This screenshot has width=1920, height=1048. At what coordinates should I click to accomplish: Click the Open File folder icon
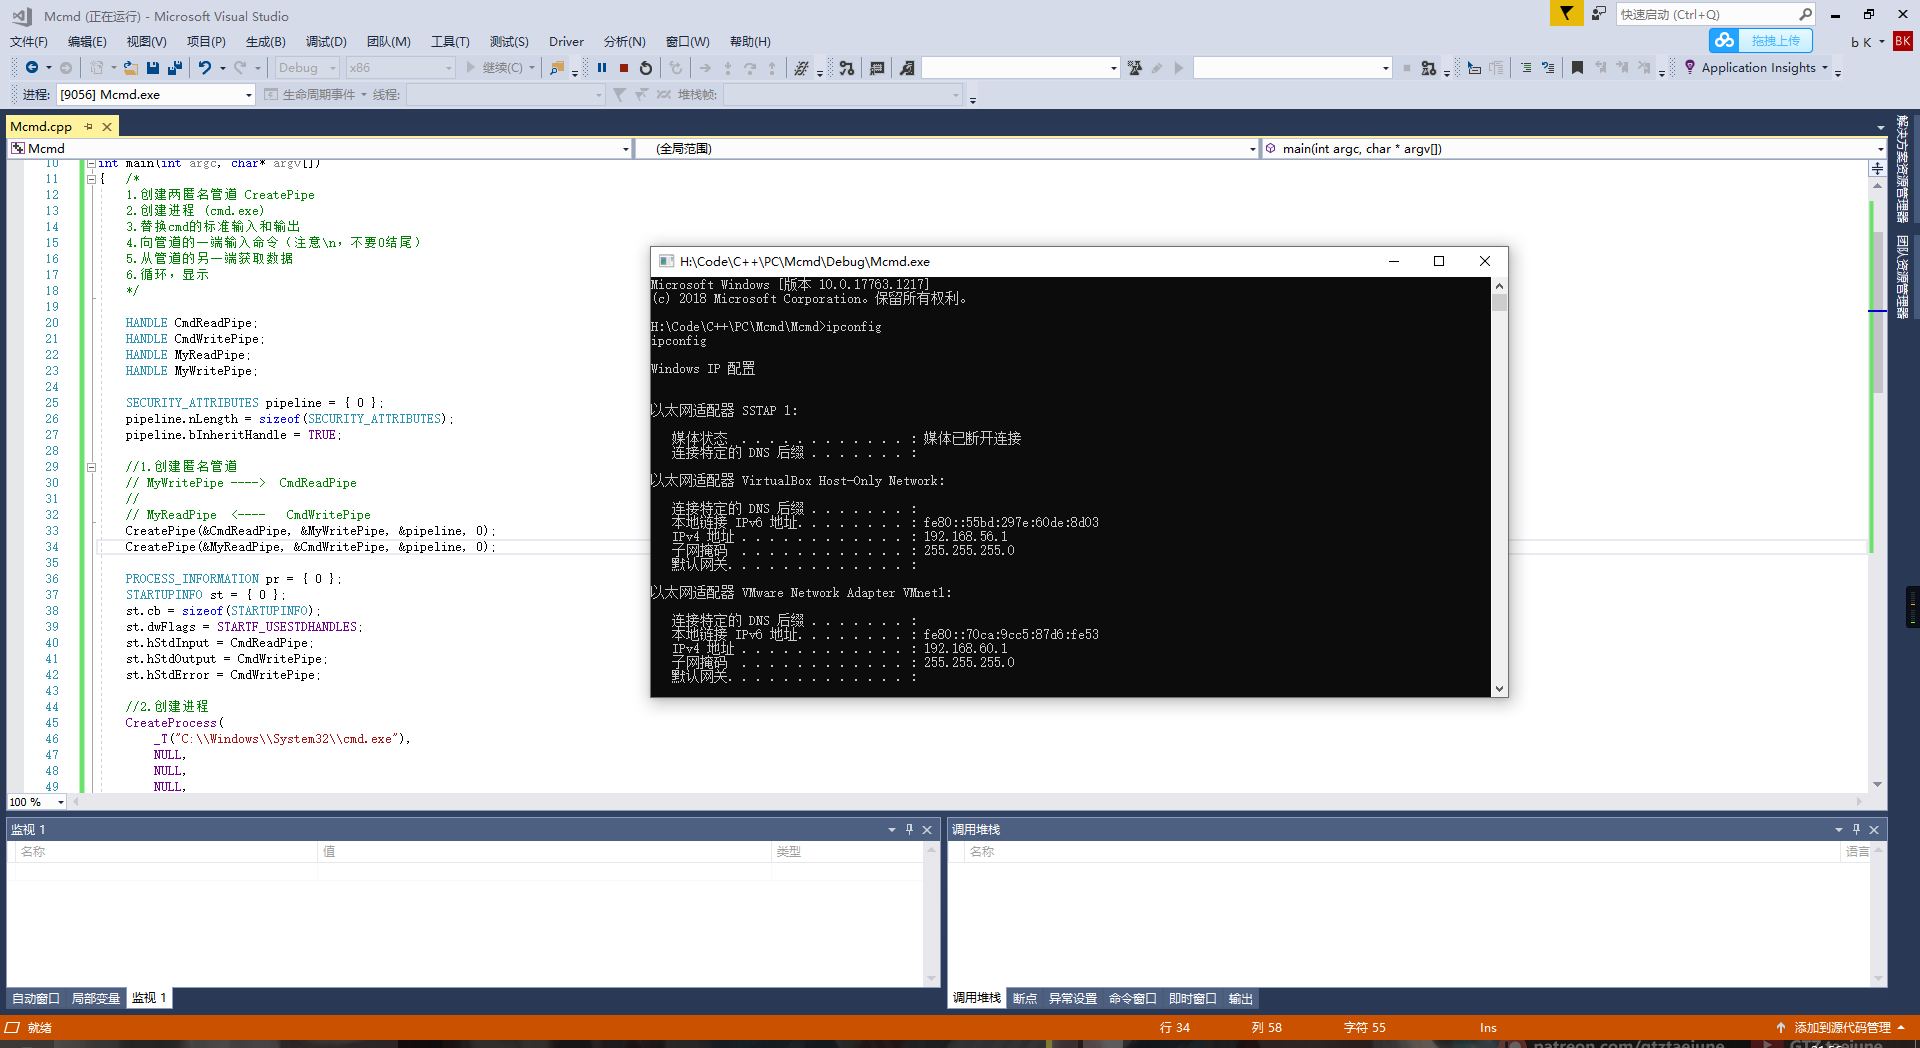point(130,68)
